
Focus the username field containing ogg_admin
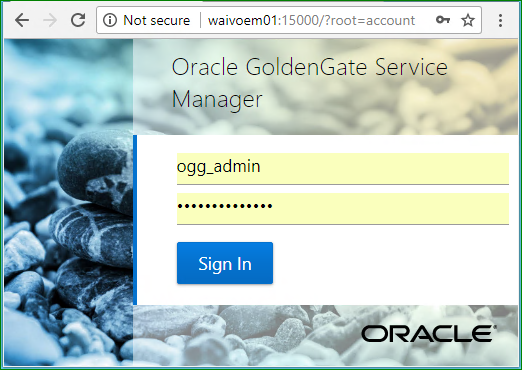[343, 168]
